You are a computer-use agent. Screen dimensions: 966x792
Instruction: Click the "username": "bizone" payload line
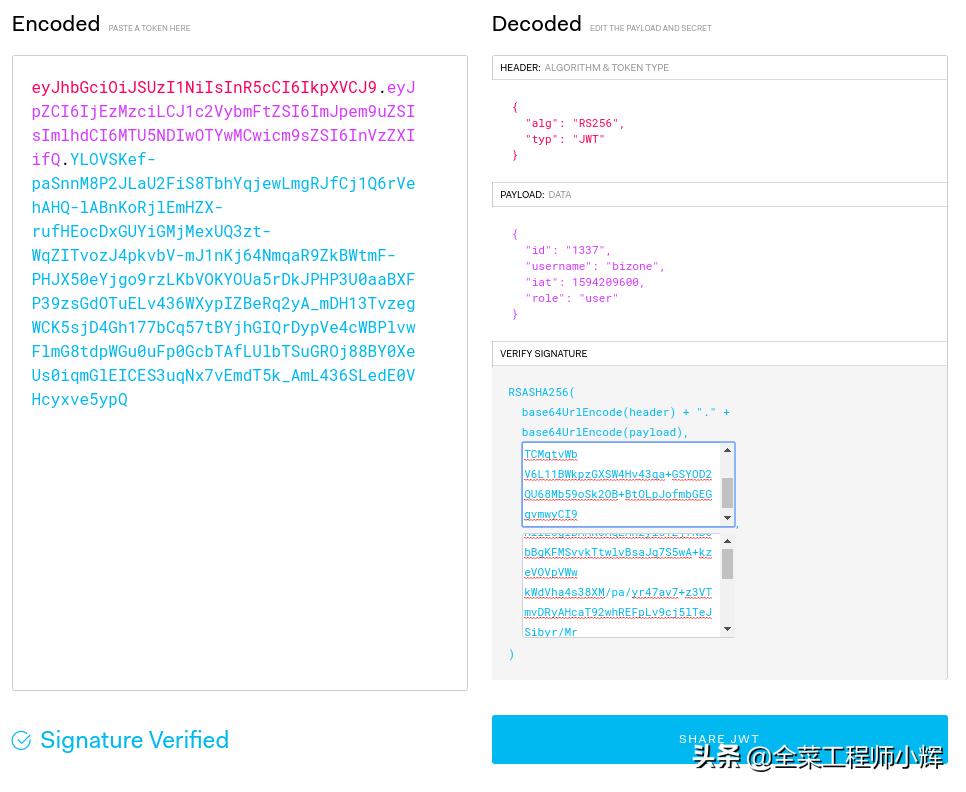594,266
